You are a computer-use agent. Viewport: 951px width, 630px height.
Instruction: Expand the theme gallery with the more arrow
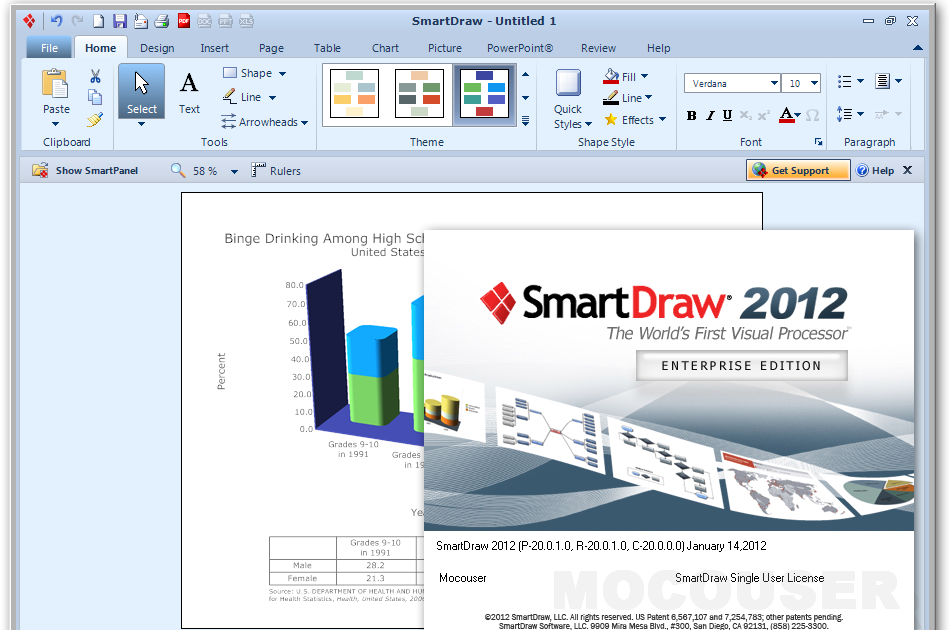click(x=525, y=121)
